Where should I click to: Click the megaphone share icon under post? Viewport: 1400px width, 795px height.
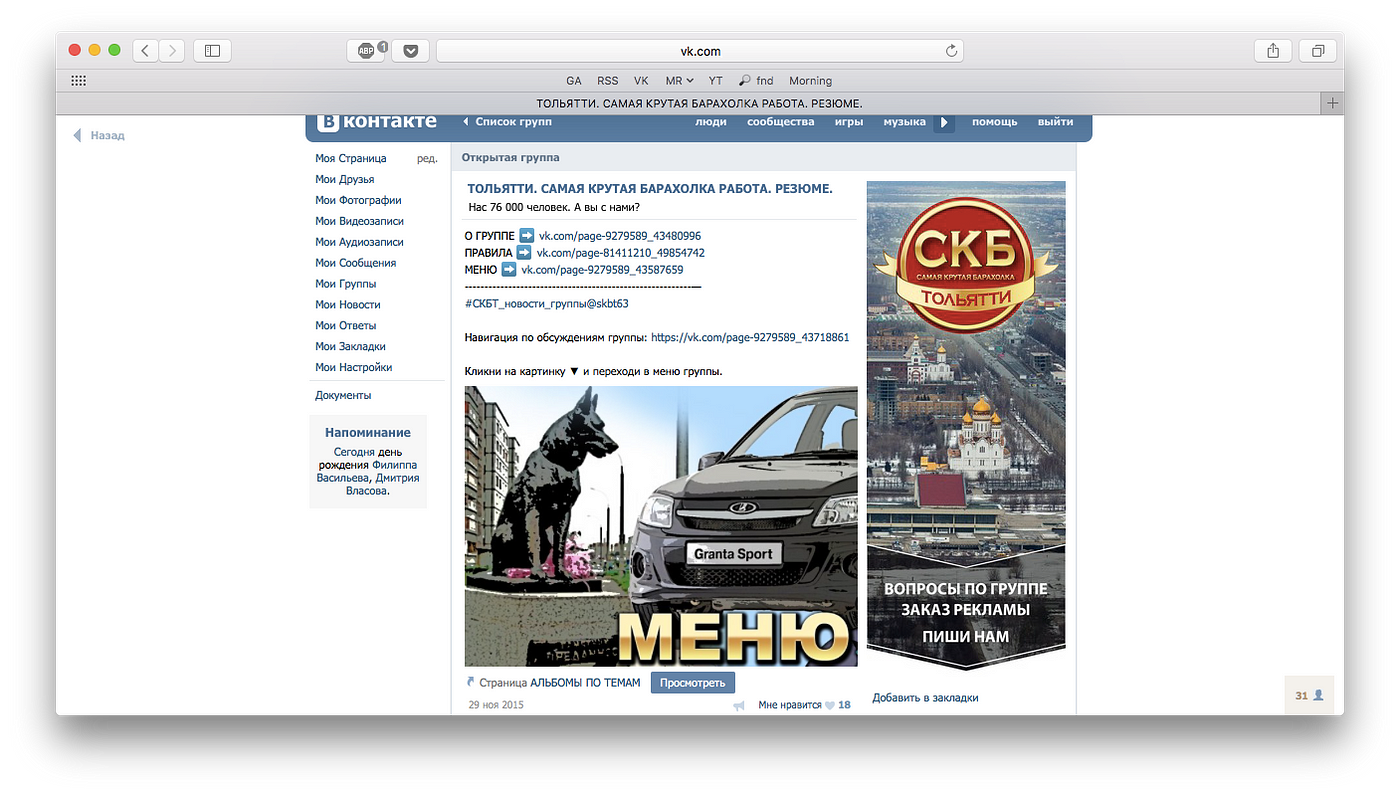click(x=739, y=706)
